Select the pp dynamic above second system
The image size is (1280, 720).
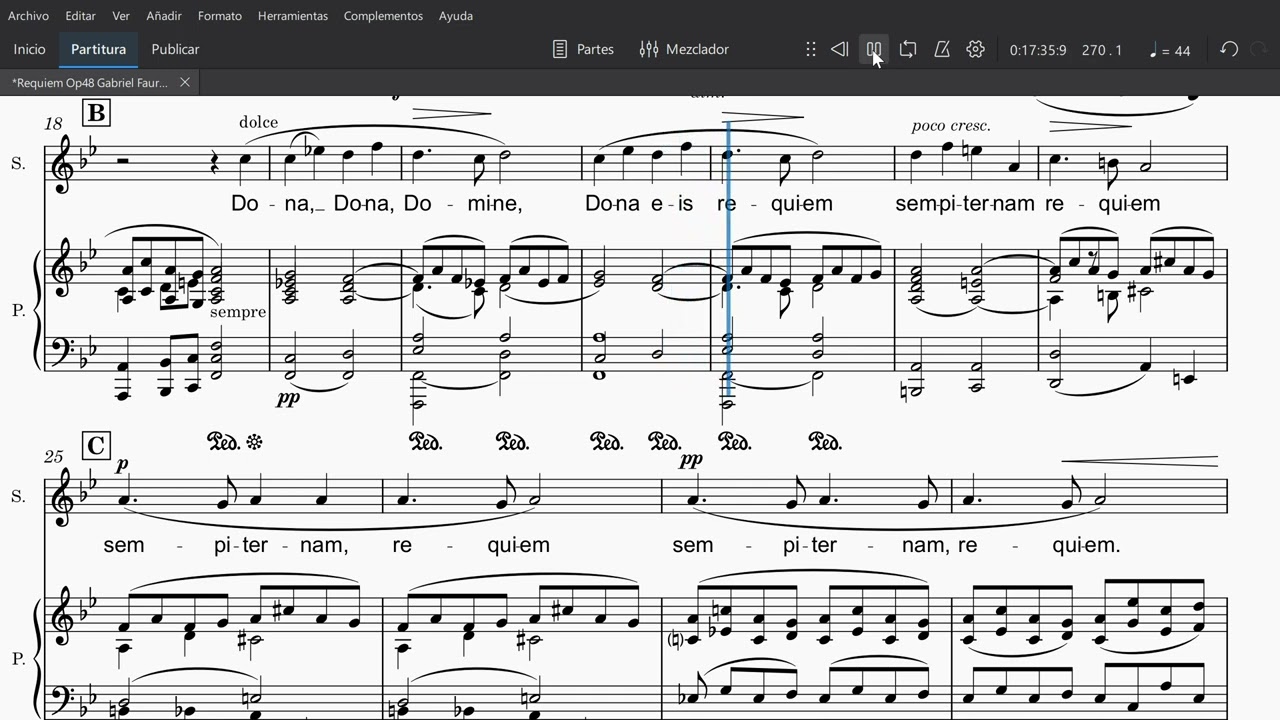pos(691,461)
